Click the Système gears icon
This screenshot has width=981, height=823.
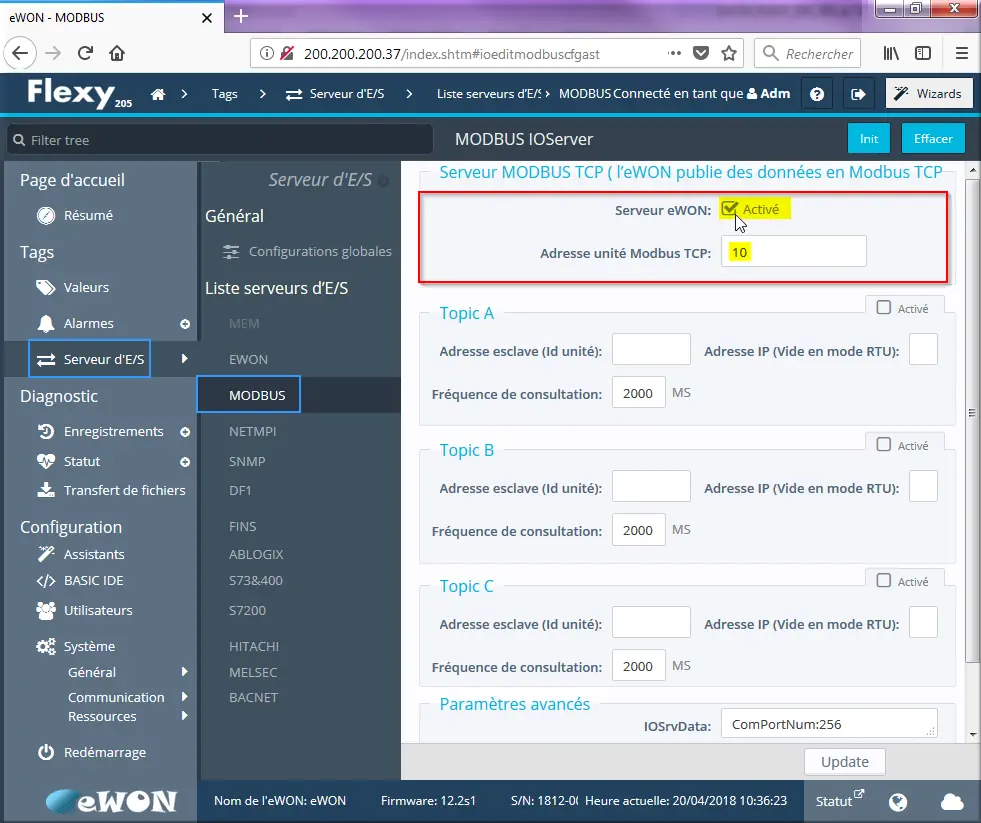point(46,647)
